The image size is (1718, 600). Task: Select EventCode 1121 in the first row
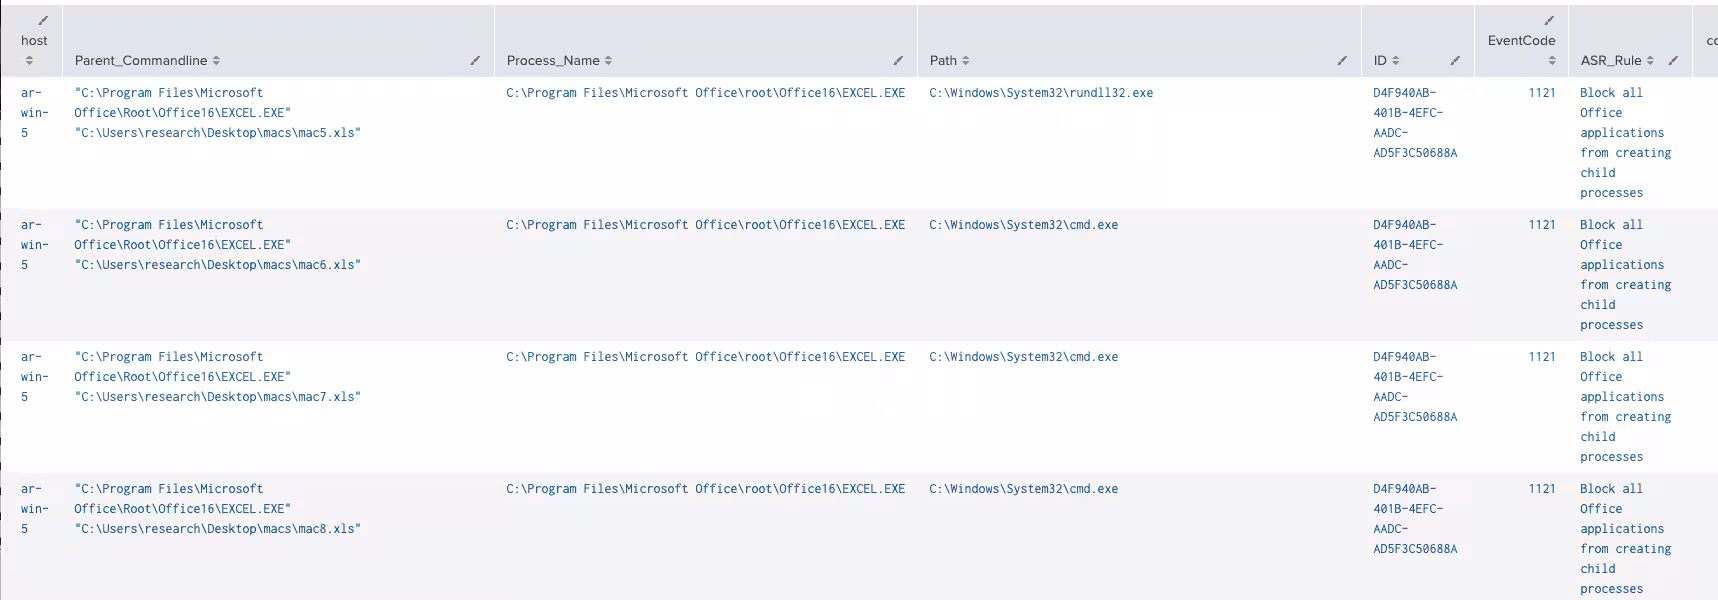pos(1541,93)
